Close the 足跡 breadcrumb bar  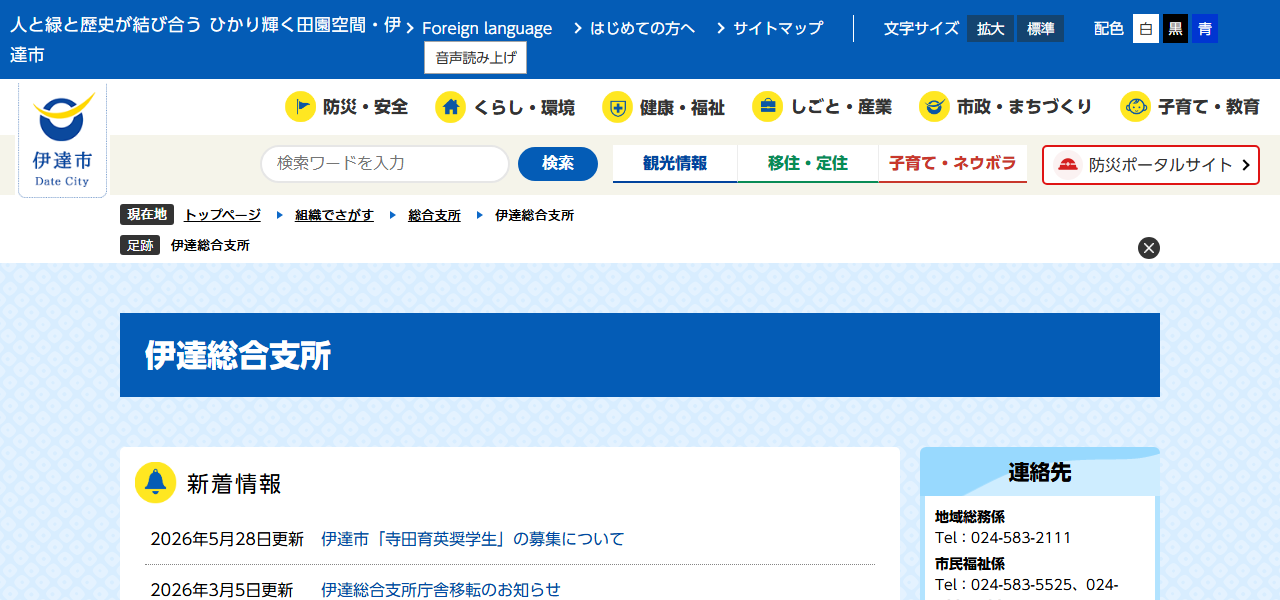(x=1149, y=248)
